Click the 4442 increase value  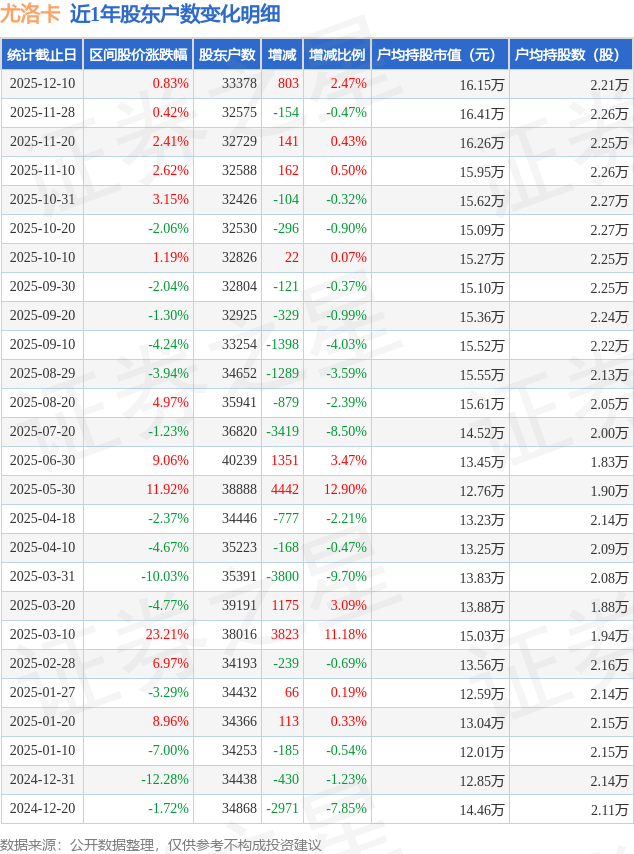click(x=285, y=490)
